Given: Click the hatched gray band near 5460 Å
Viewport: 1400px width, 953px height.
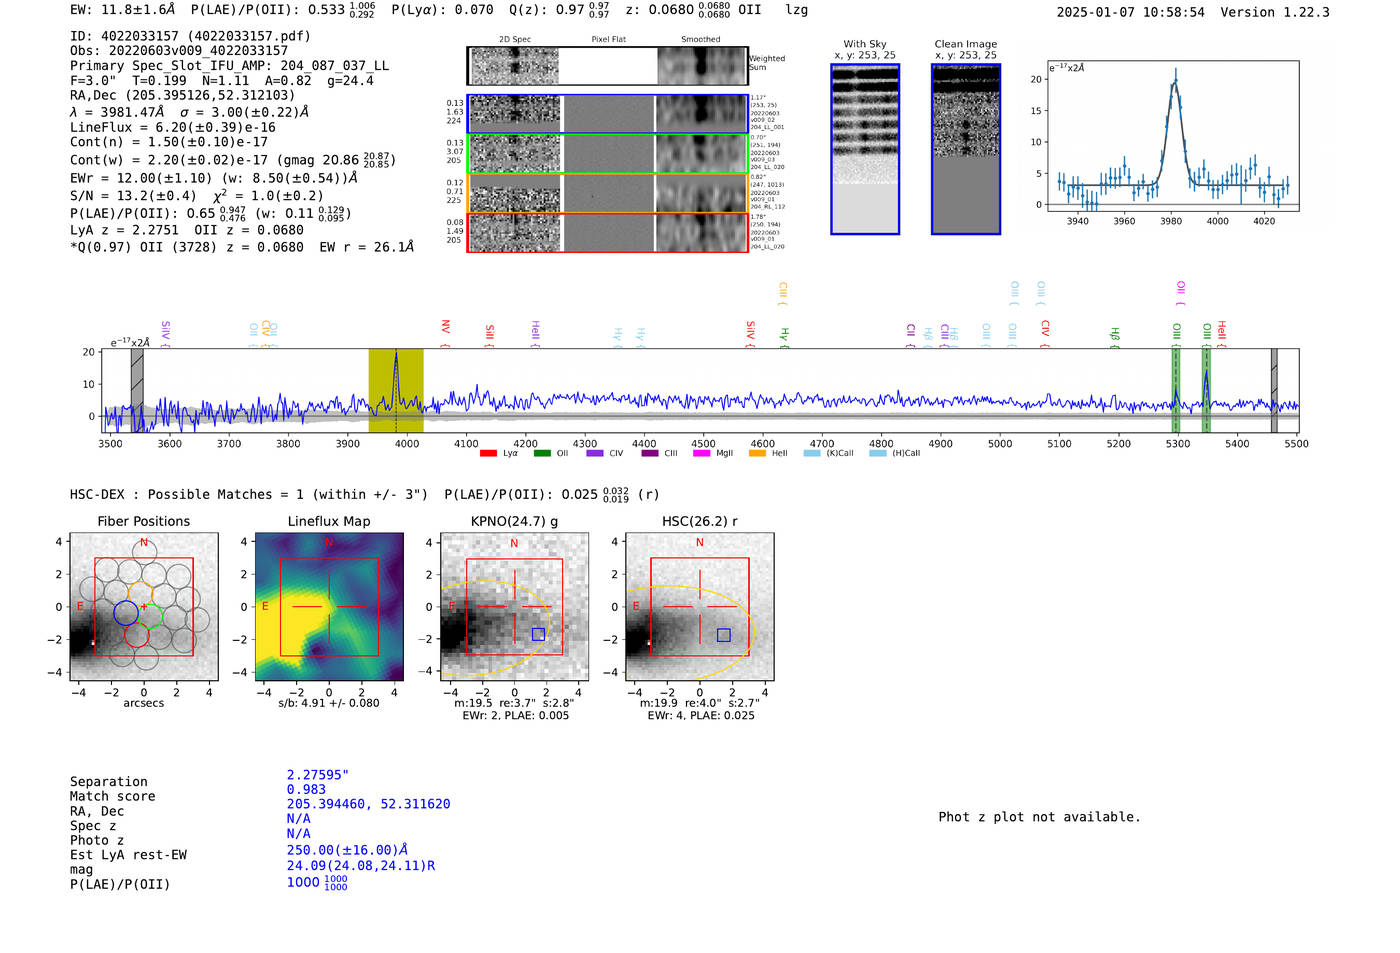Looking at the screenshot, I should (1274, 390).
